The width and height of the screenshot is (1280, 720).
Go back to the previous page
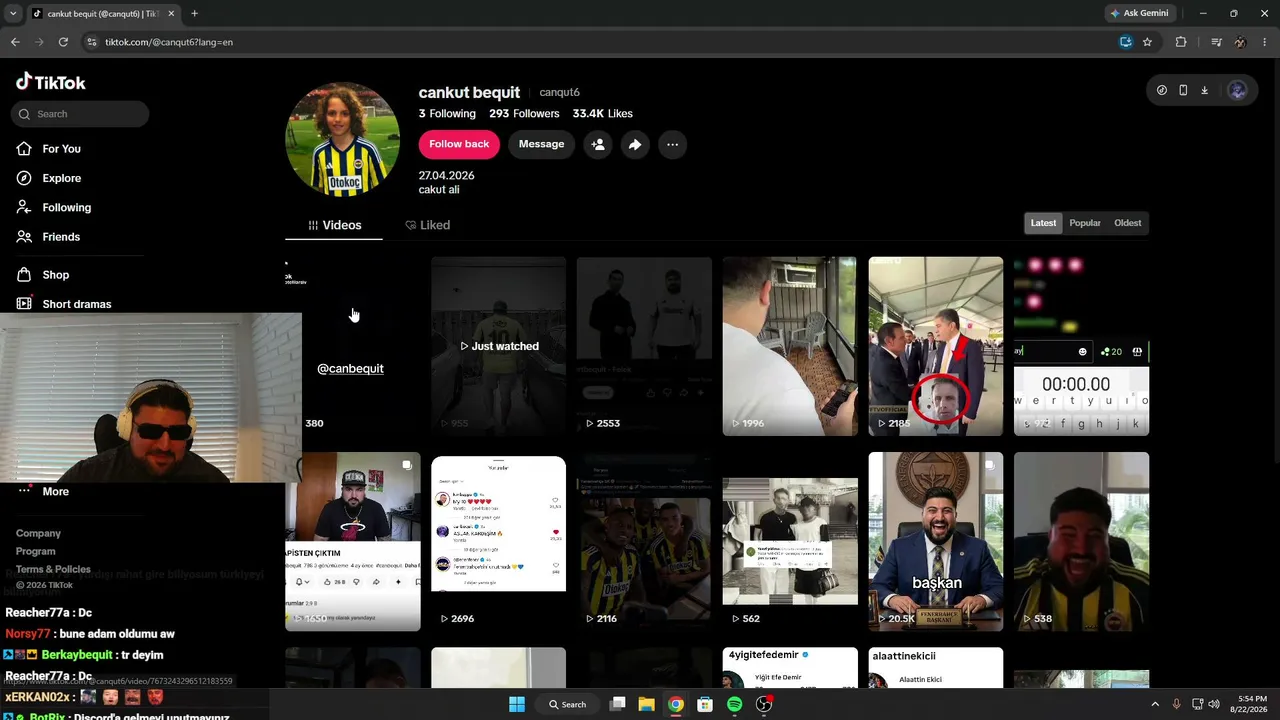pos(15,42)
